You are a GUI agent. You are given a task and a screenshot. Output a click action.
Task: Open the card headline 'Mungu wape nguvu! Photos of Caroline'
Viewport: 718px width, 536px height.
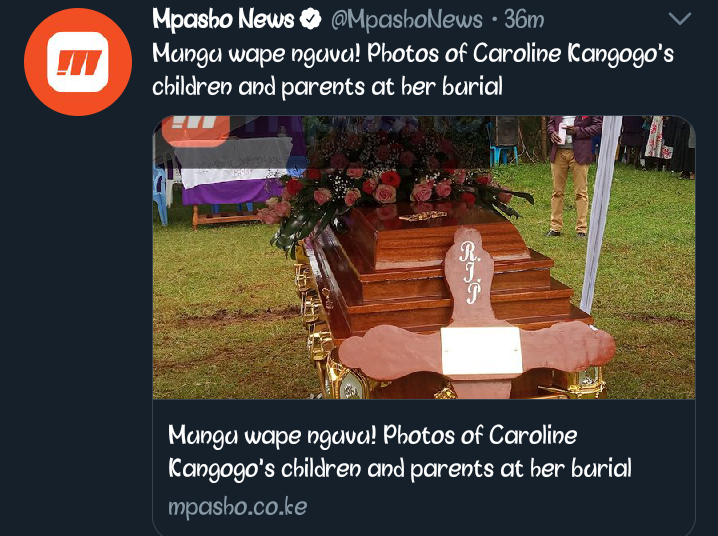[372, 435]
